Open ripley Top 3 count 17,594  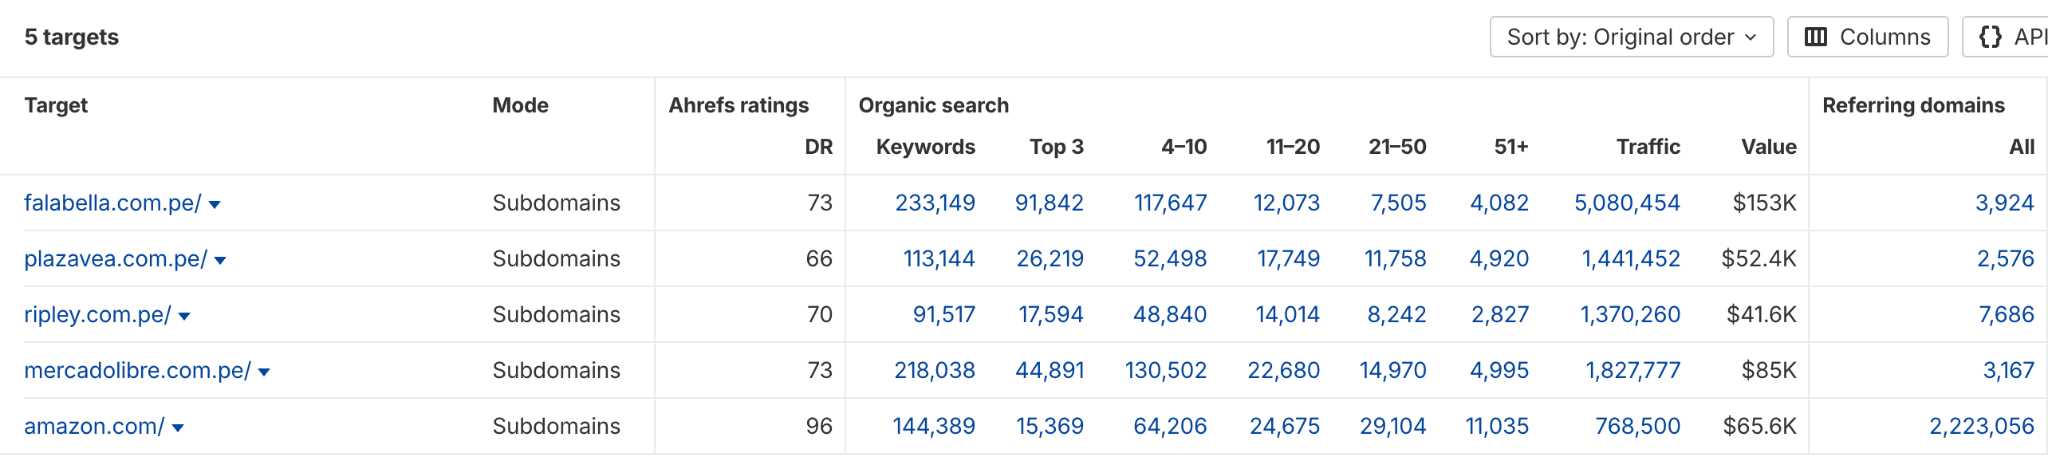point(1051,315)
